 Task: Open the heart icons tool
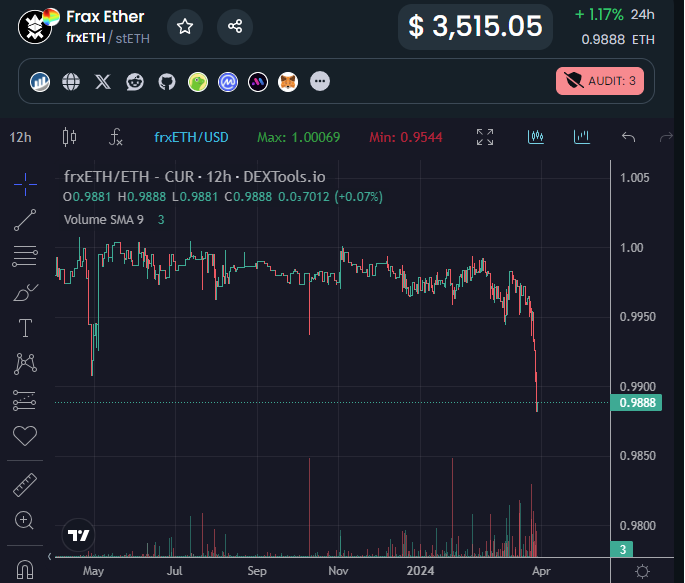point(25,436)
